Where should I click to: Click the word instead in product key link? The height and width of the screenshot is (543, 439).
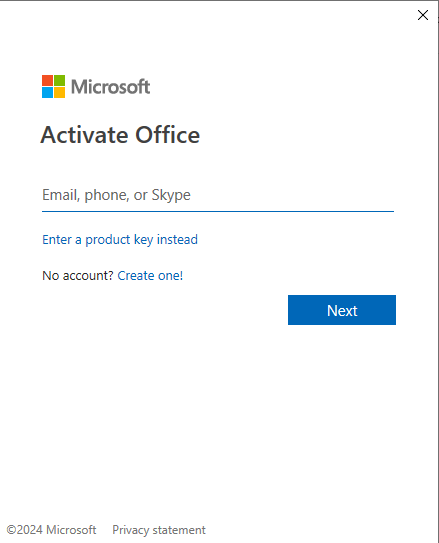coord(177,239)
